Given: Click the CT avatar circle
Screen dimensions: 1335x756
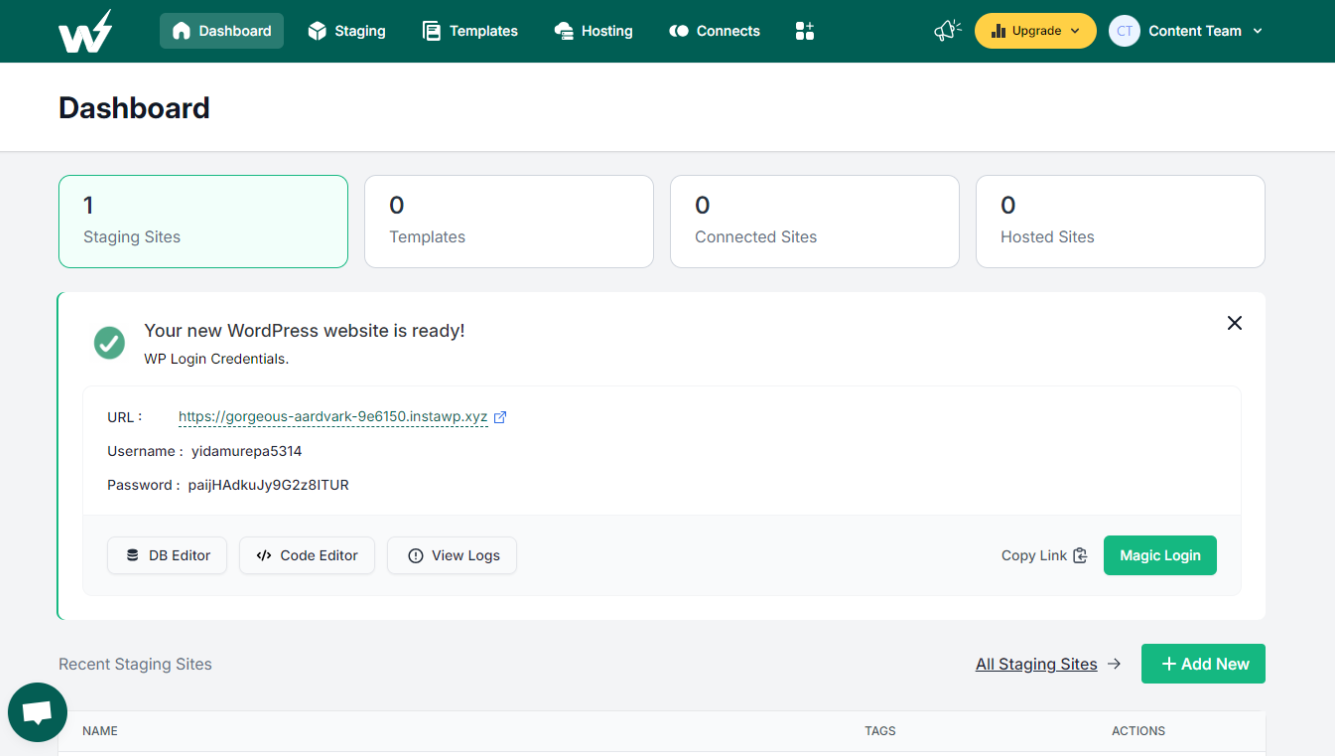Looking at the screenshot, I should [x=1124, y=31].
